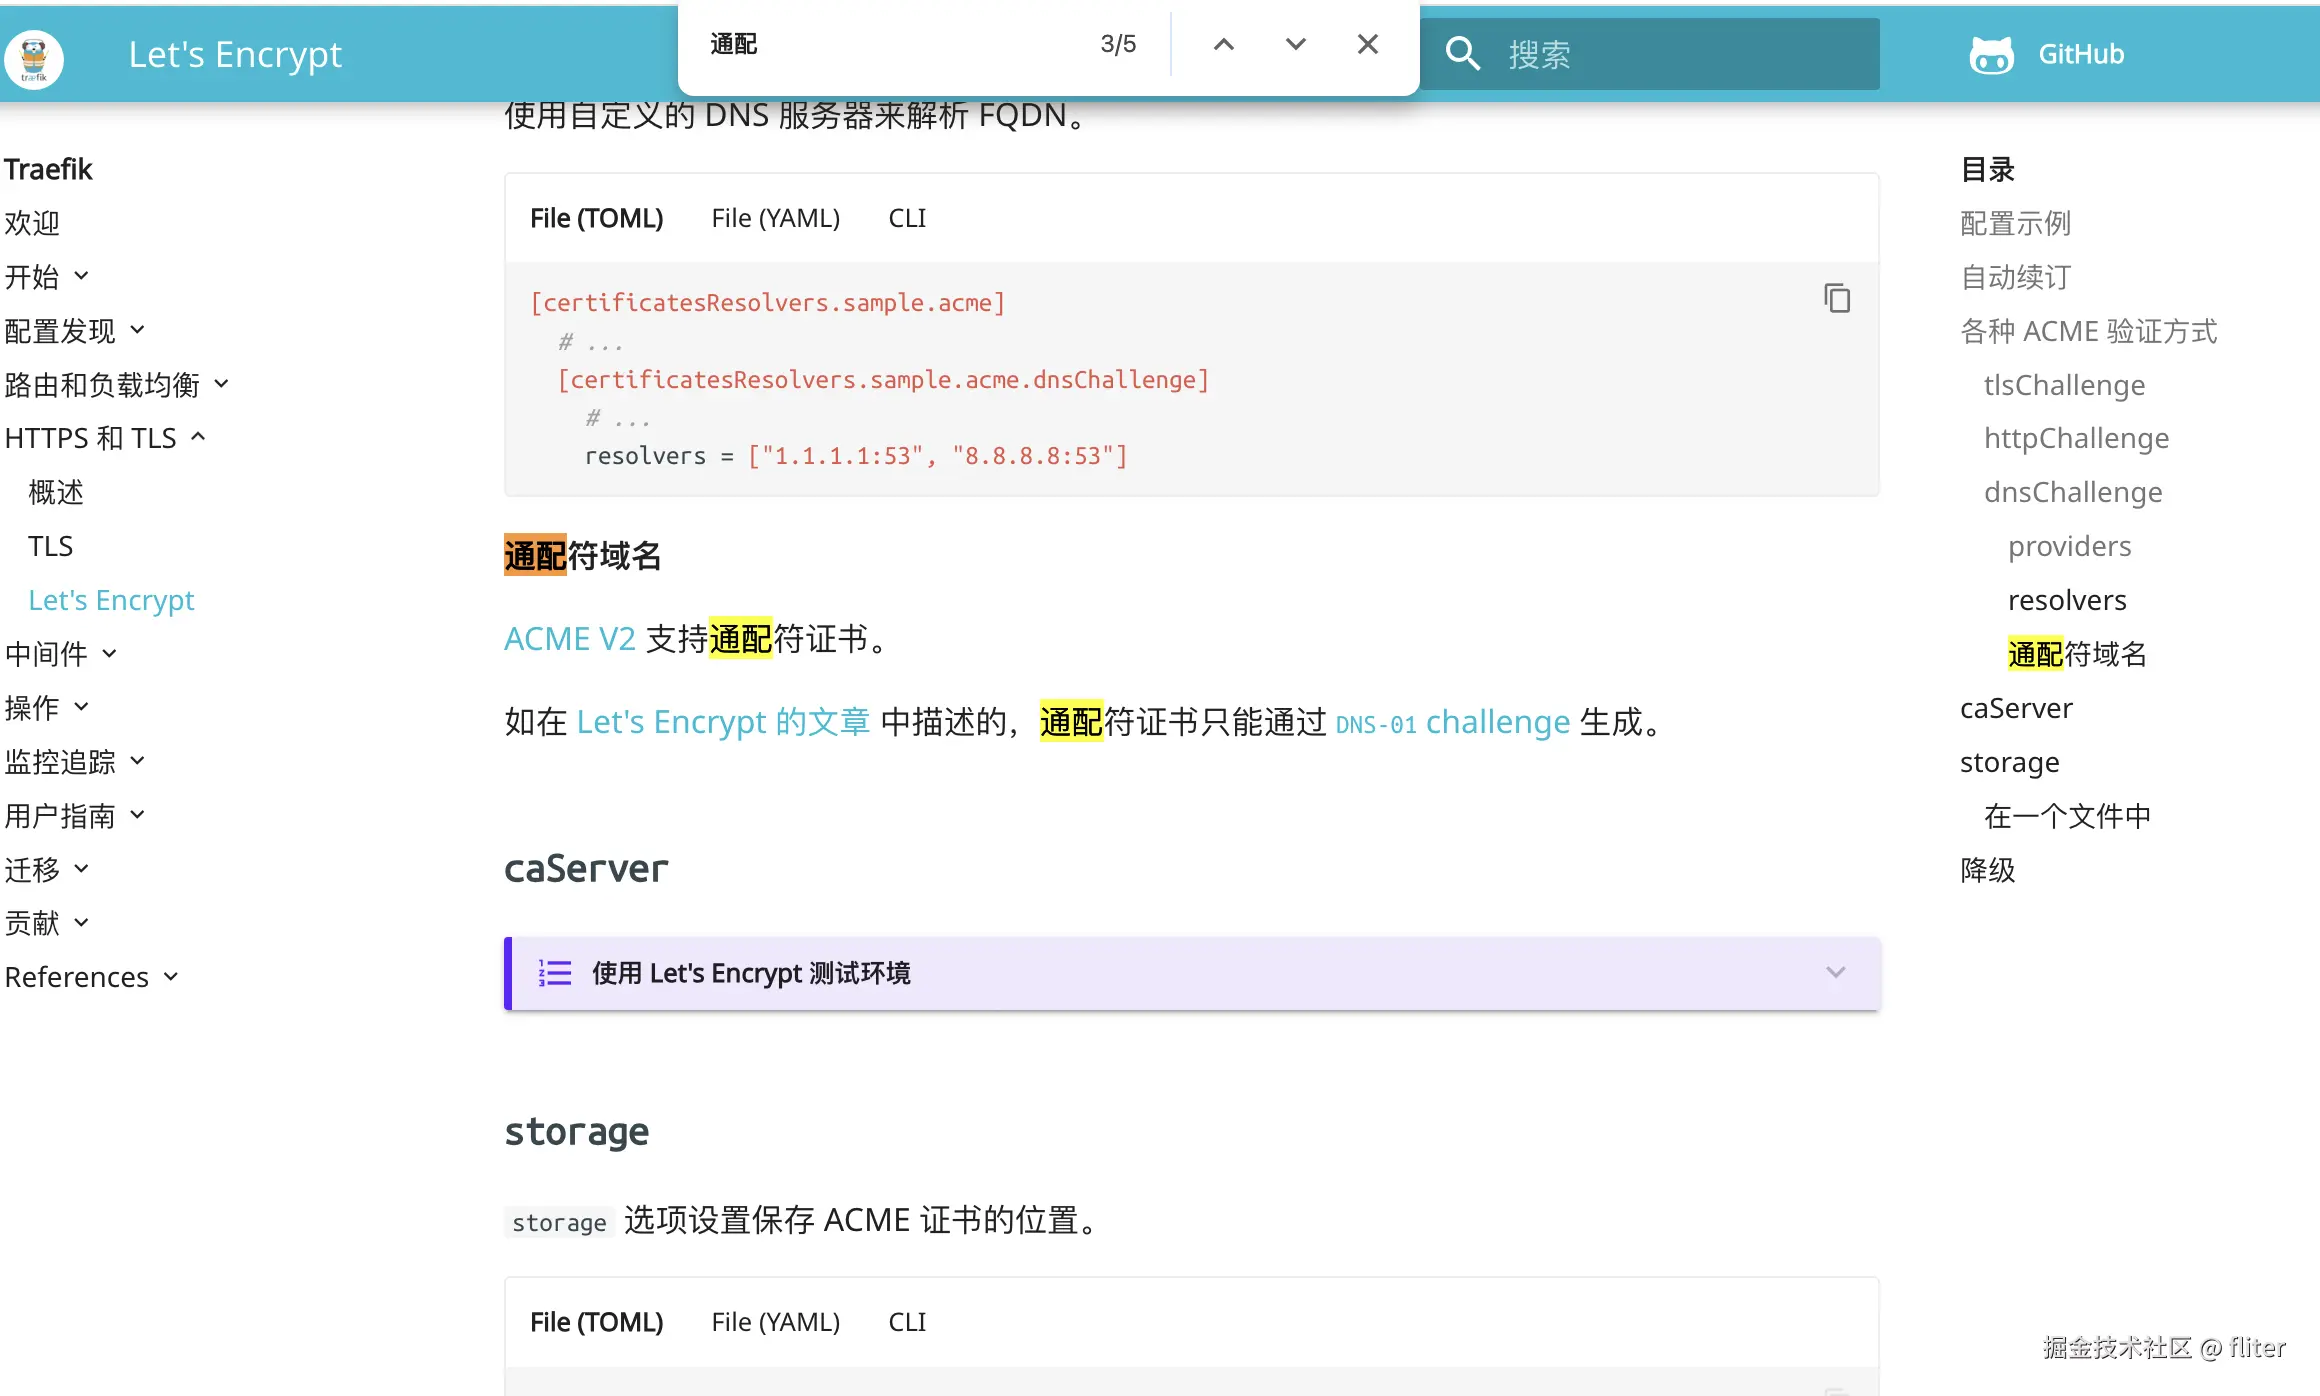Go to previous find match arrow
This screenshot has width=2320, height=1396.
click(1223, 44)
